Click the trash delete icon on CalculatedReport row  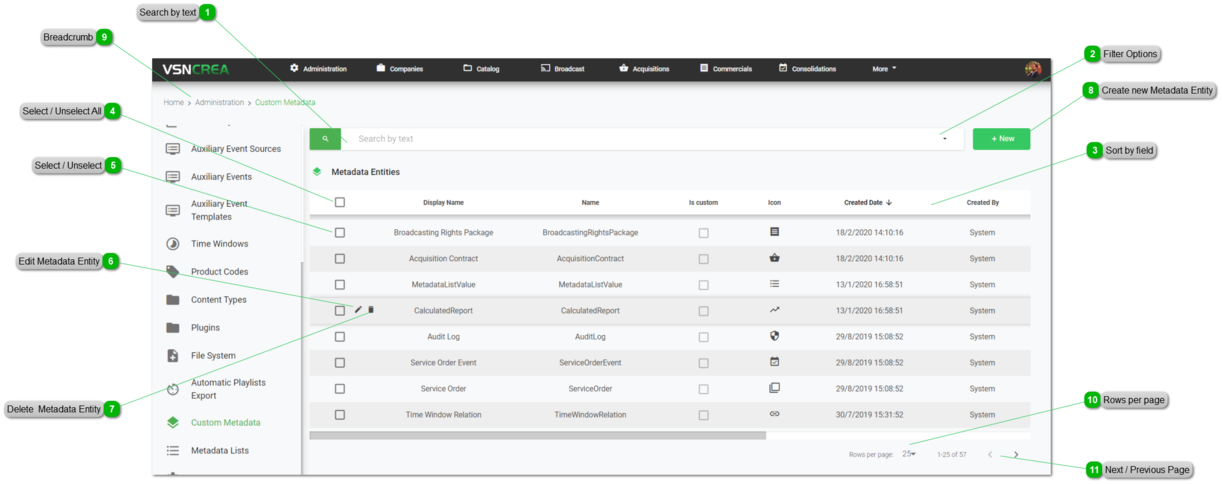[x=371, y=310]
